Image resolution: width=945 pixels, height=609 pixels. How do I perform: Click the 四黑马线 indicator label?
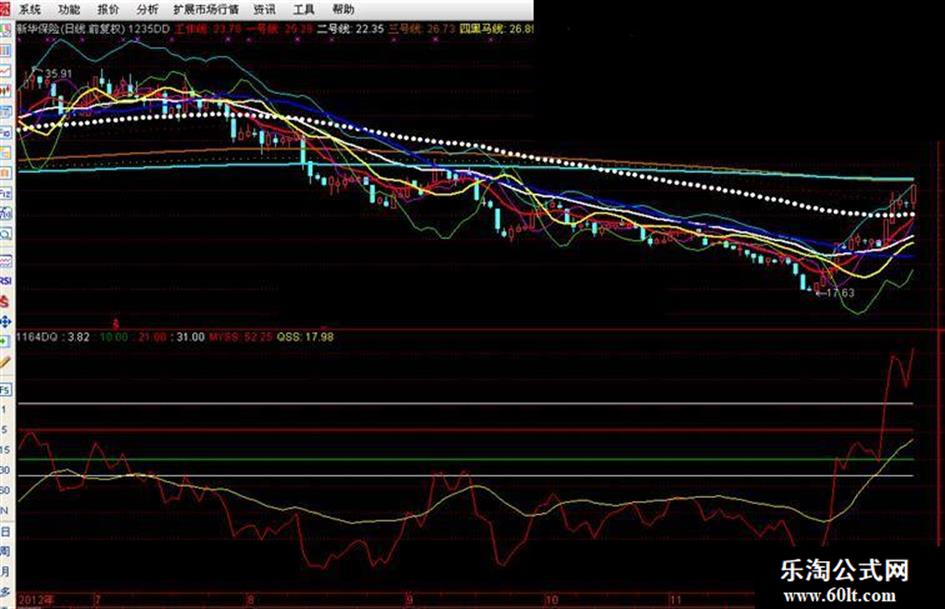pos(481,28)
